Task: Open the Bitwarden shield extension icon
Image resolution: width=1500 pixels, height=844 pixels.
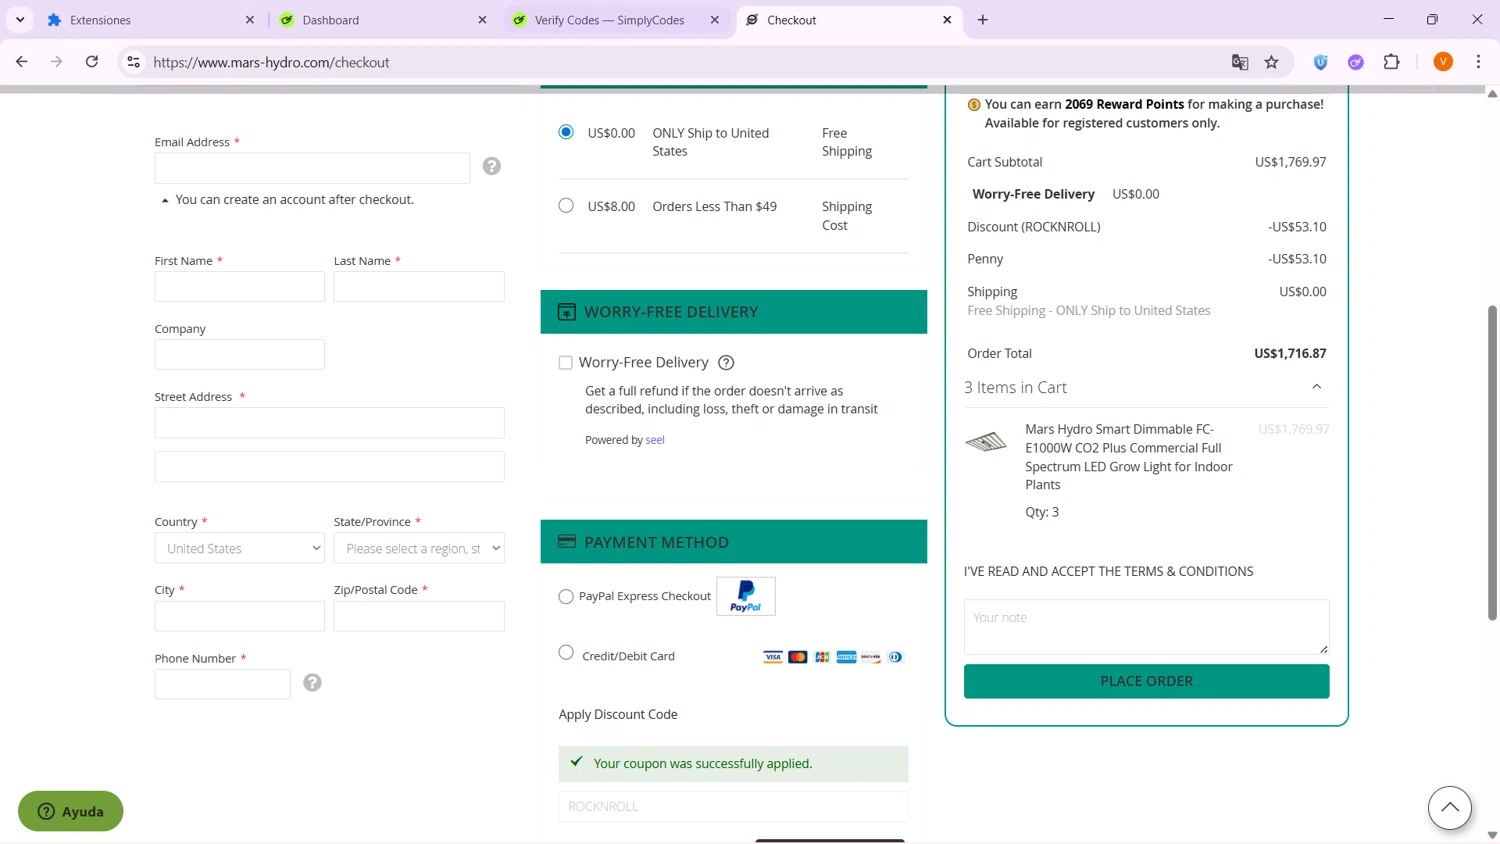Action: coord(1321,62)
